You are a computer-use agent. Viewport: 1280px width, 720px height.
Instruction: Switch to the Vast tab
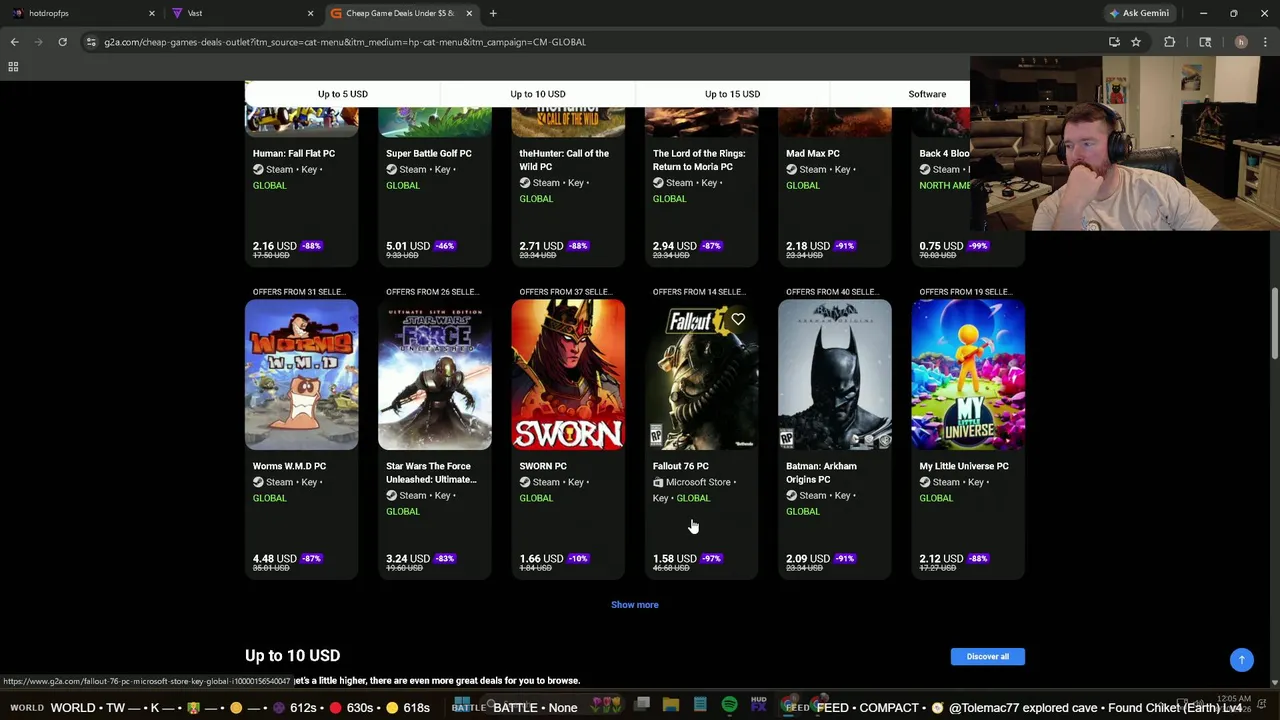tap(240, 13)
